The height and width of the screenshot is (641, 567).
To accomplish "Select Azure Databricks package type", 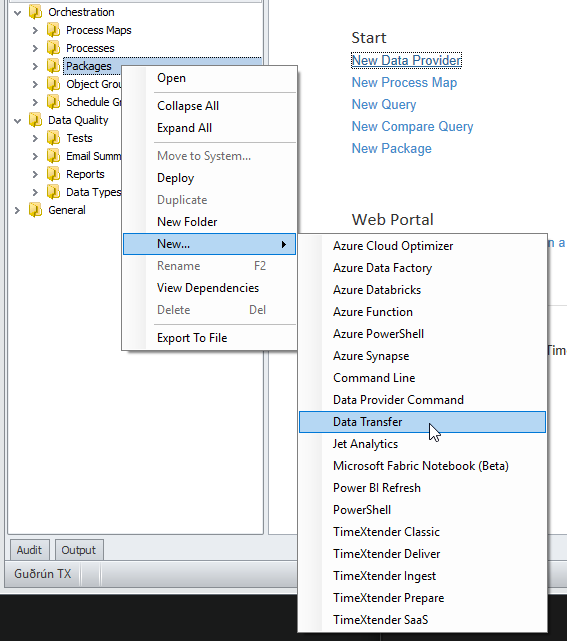I will pyautogui.click(x=423, y=290).
